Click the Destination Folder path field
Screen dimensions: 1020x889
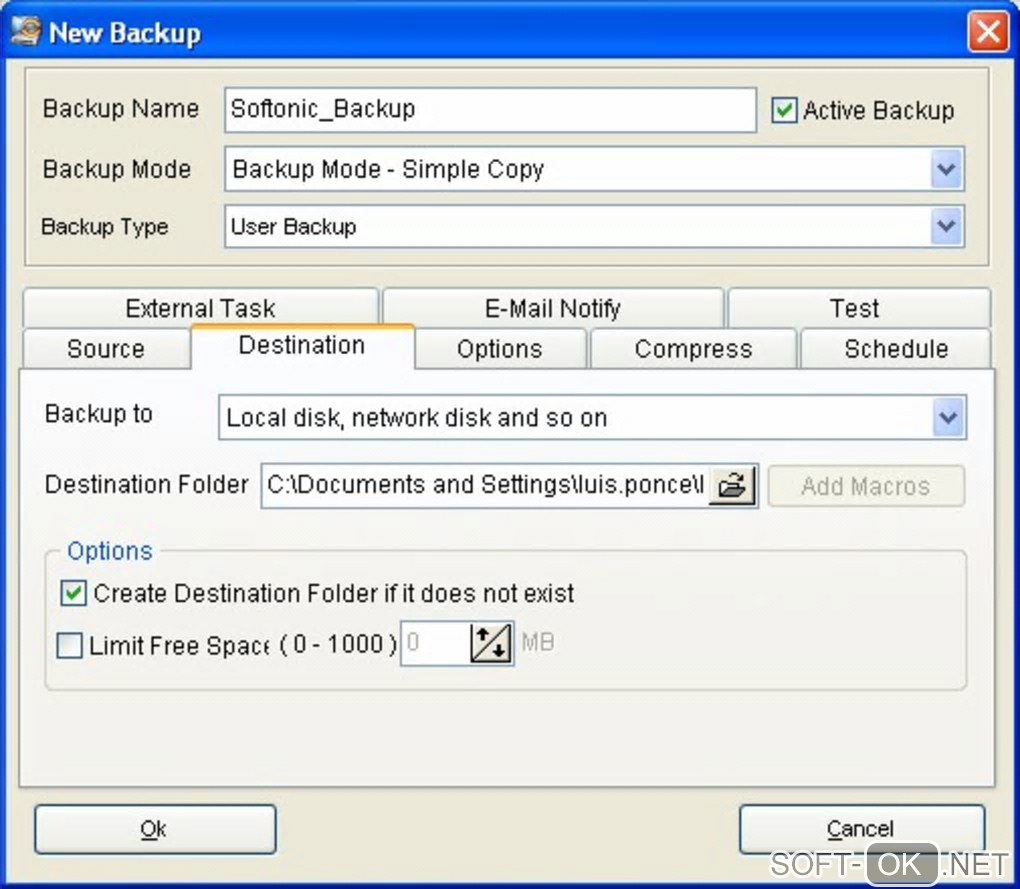[x=485, y=485]
